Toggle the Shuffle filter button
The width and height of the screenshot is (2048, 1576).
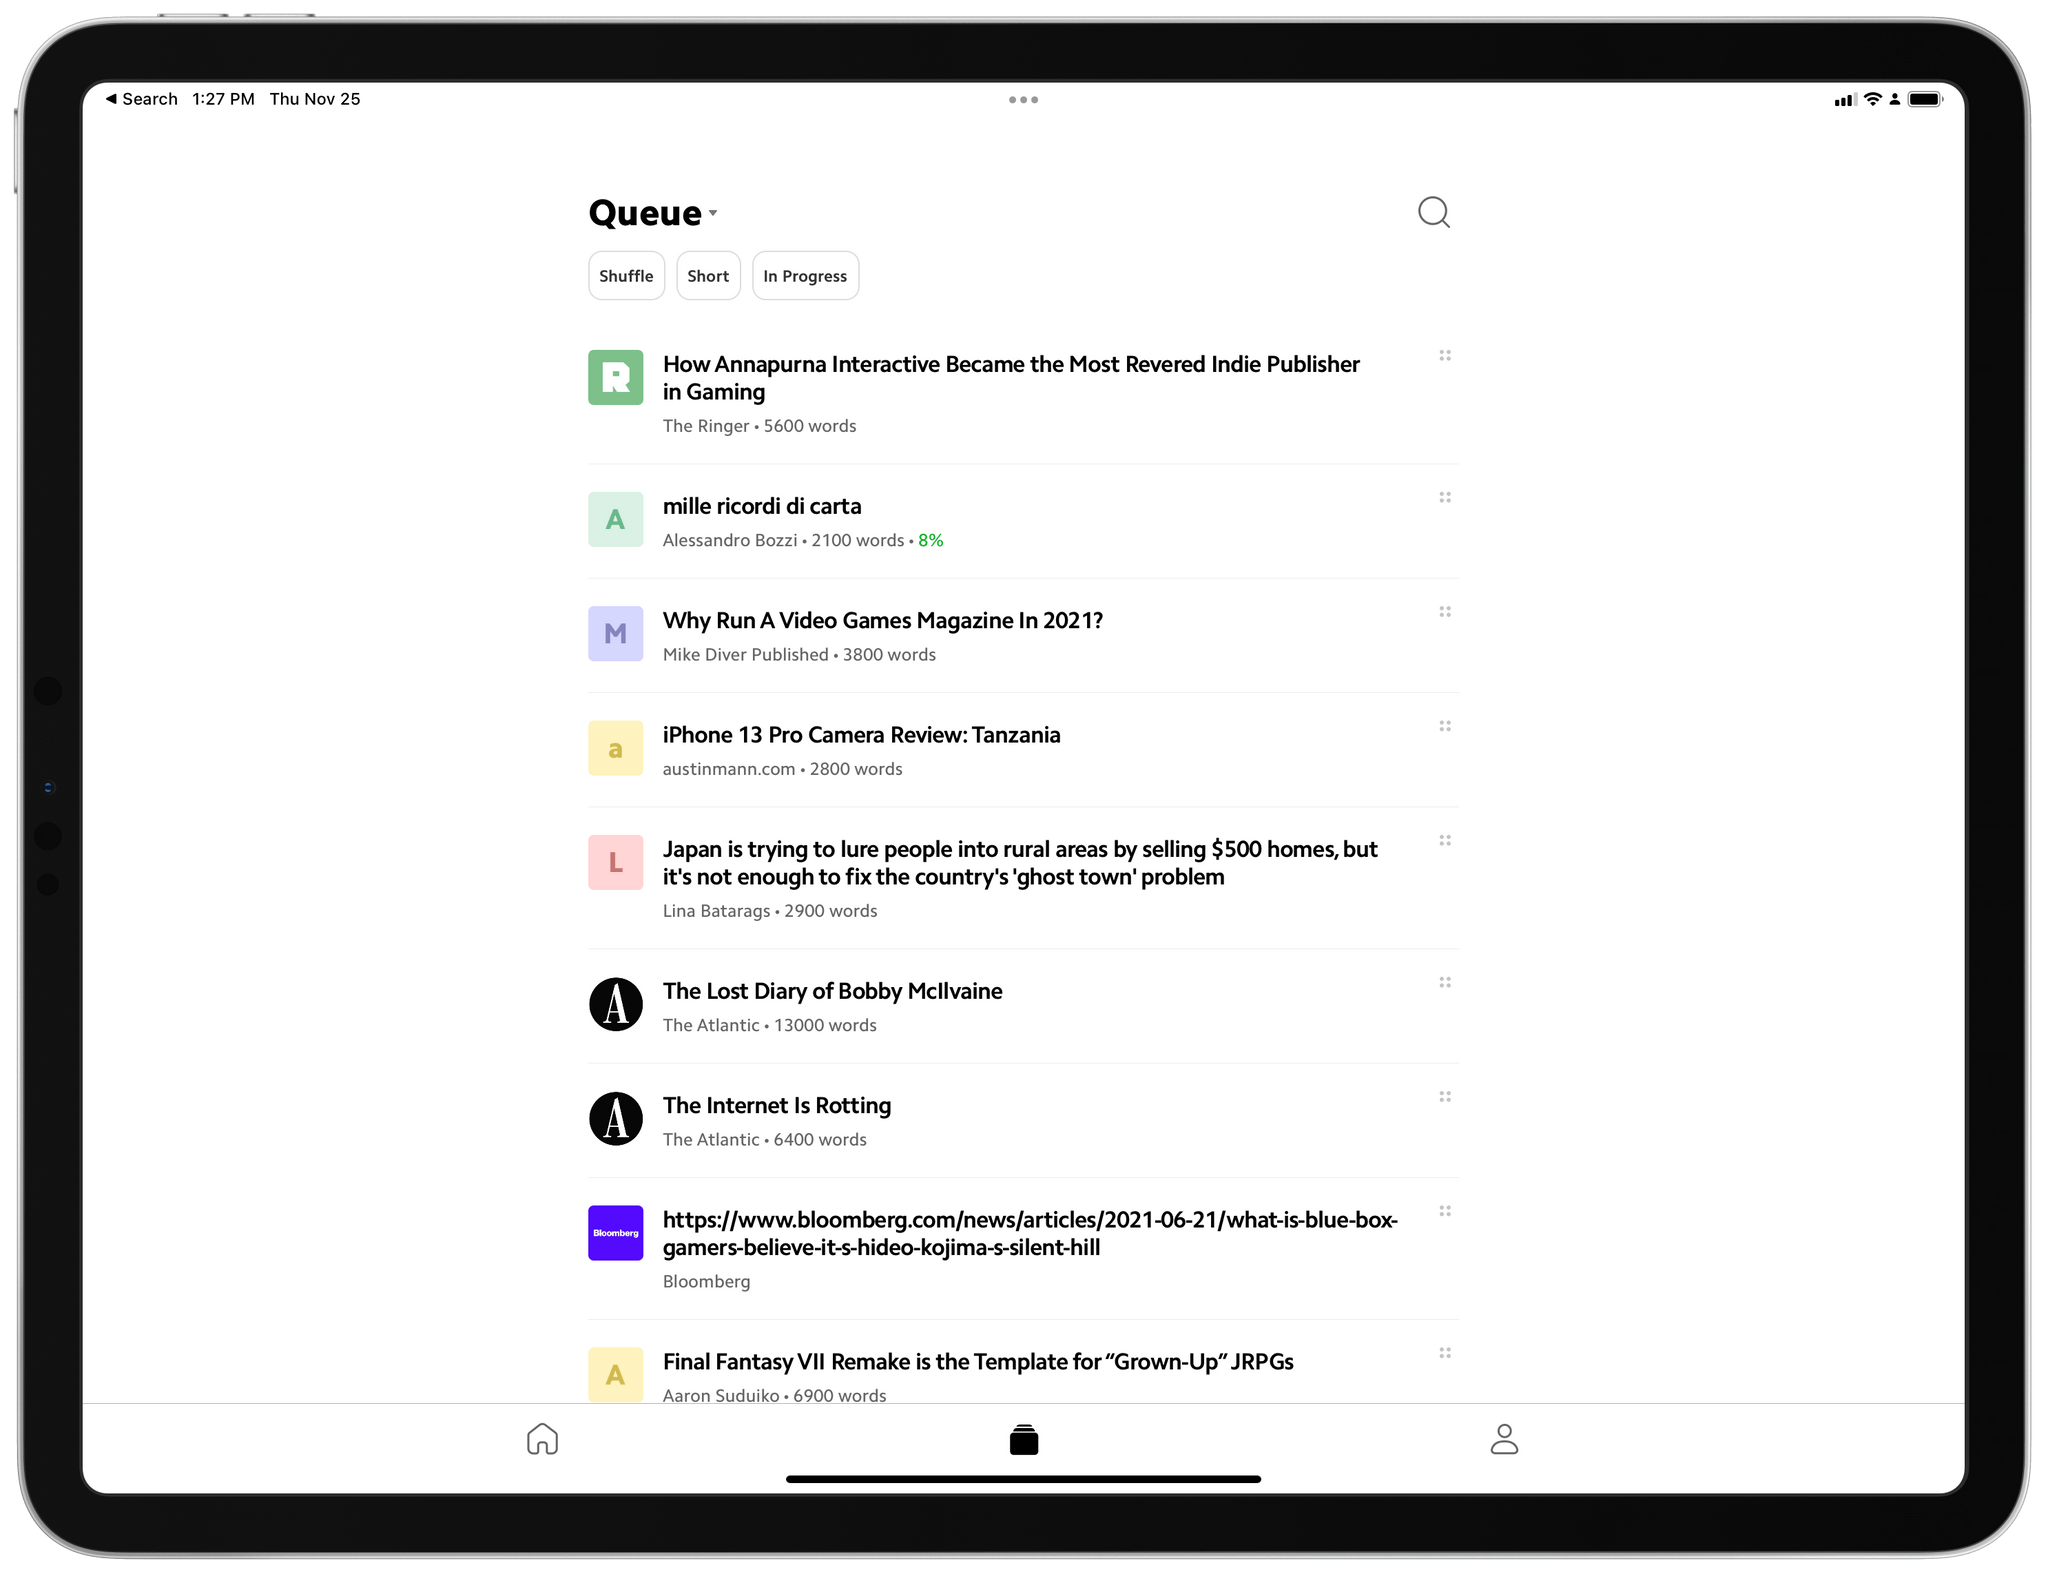pyautogui.click(x=624, y=275)
